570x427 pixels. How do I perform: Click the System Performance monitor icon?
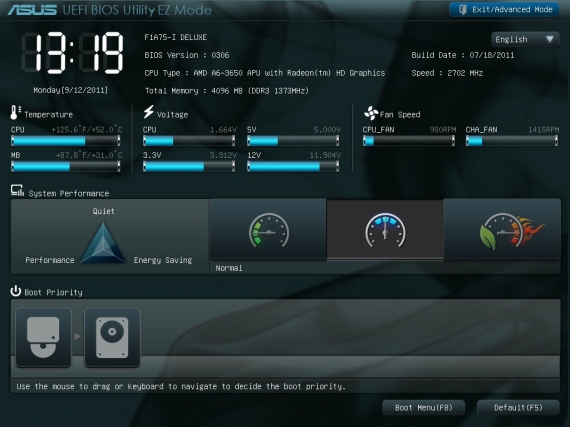coord(17,190)
